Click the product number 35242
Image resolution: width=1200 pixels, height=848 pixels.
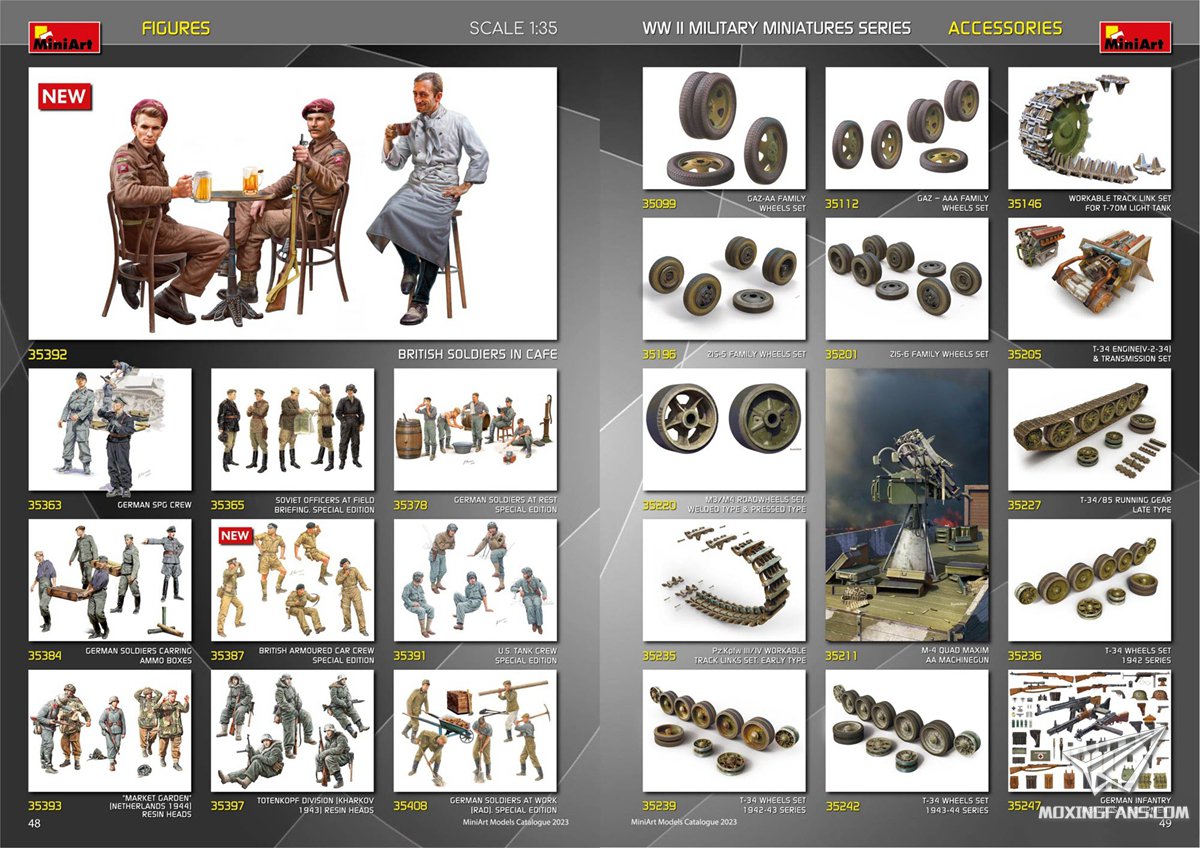tap(842, 806)
